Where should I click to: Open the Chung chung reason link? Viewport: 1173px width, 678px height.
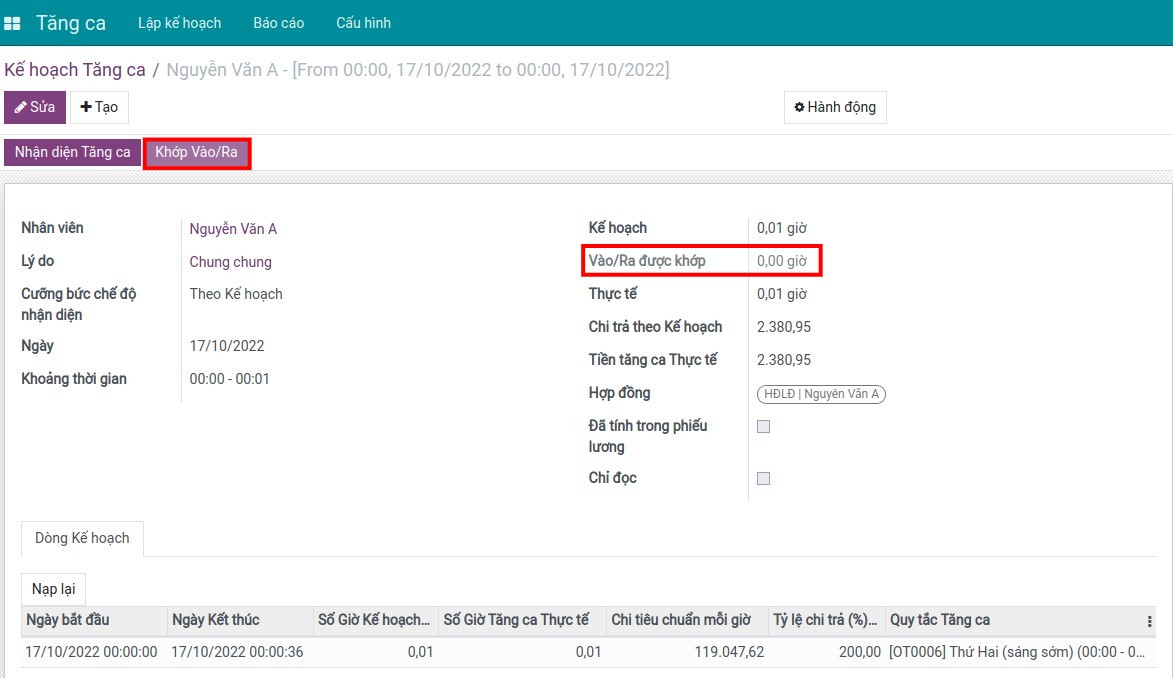[x=230, y=262]
